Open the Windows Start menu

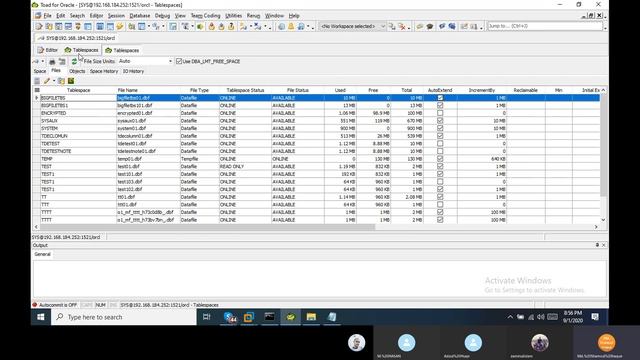point(41,317)
